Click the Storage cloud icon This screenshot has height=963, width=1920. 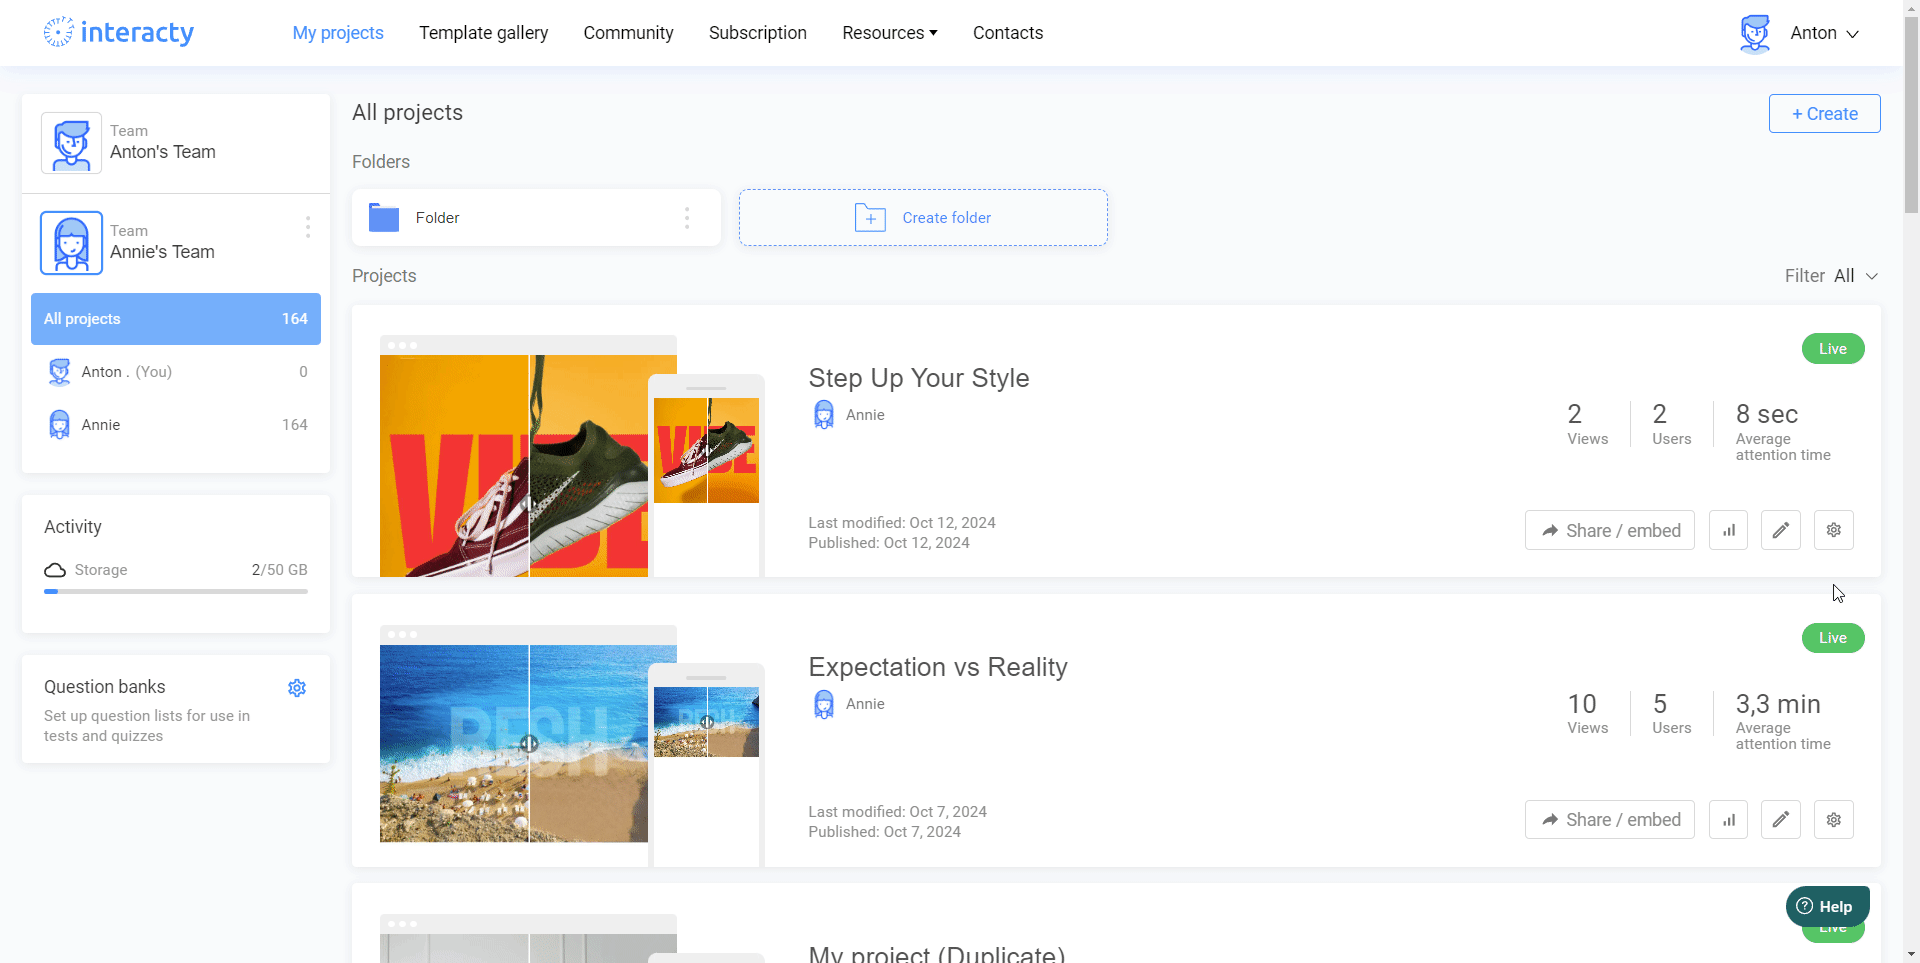[x=55, y=570]
